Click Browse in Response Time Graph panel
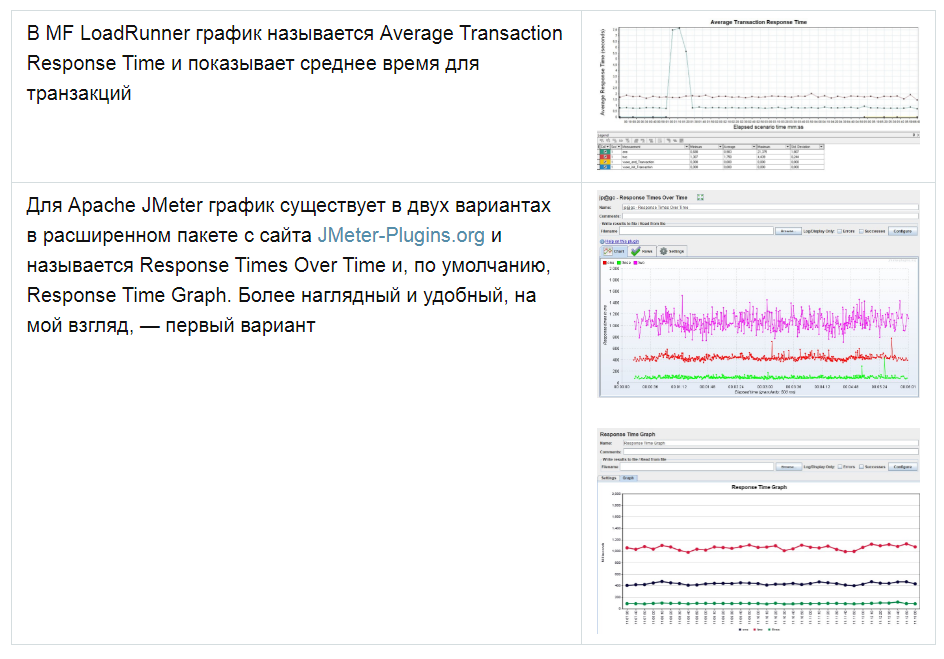 (789, 466)
